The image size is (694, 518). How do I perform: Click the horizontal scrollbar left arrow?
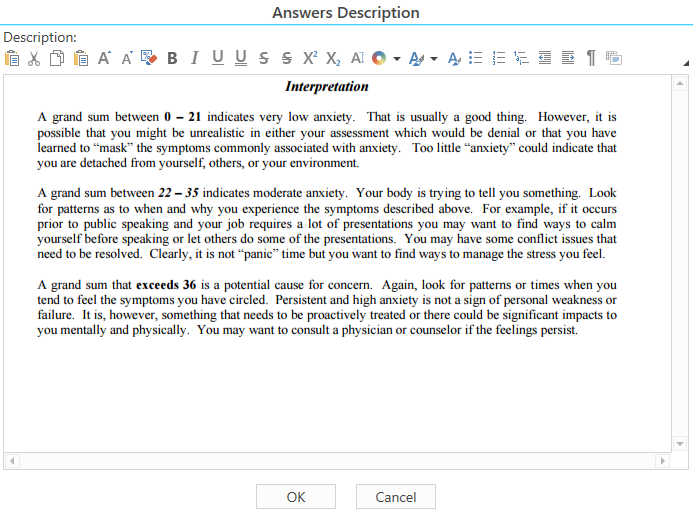click(x=12, y=461)
